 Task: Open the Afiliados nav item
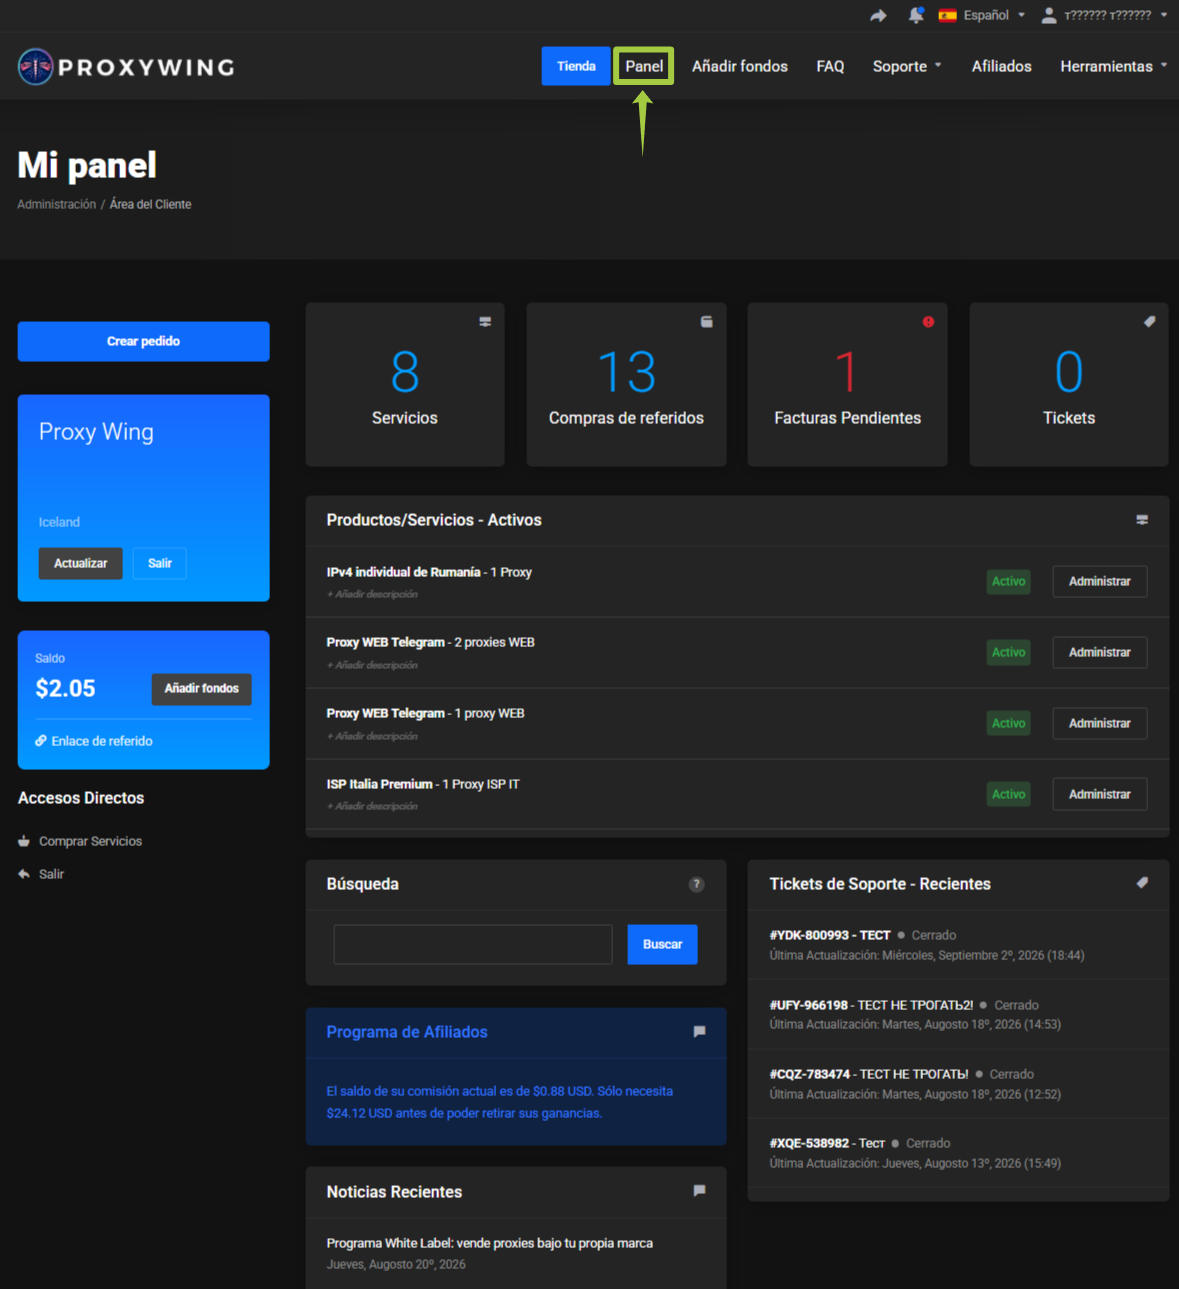(x=1001, y=66)
